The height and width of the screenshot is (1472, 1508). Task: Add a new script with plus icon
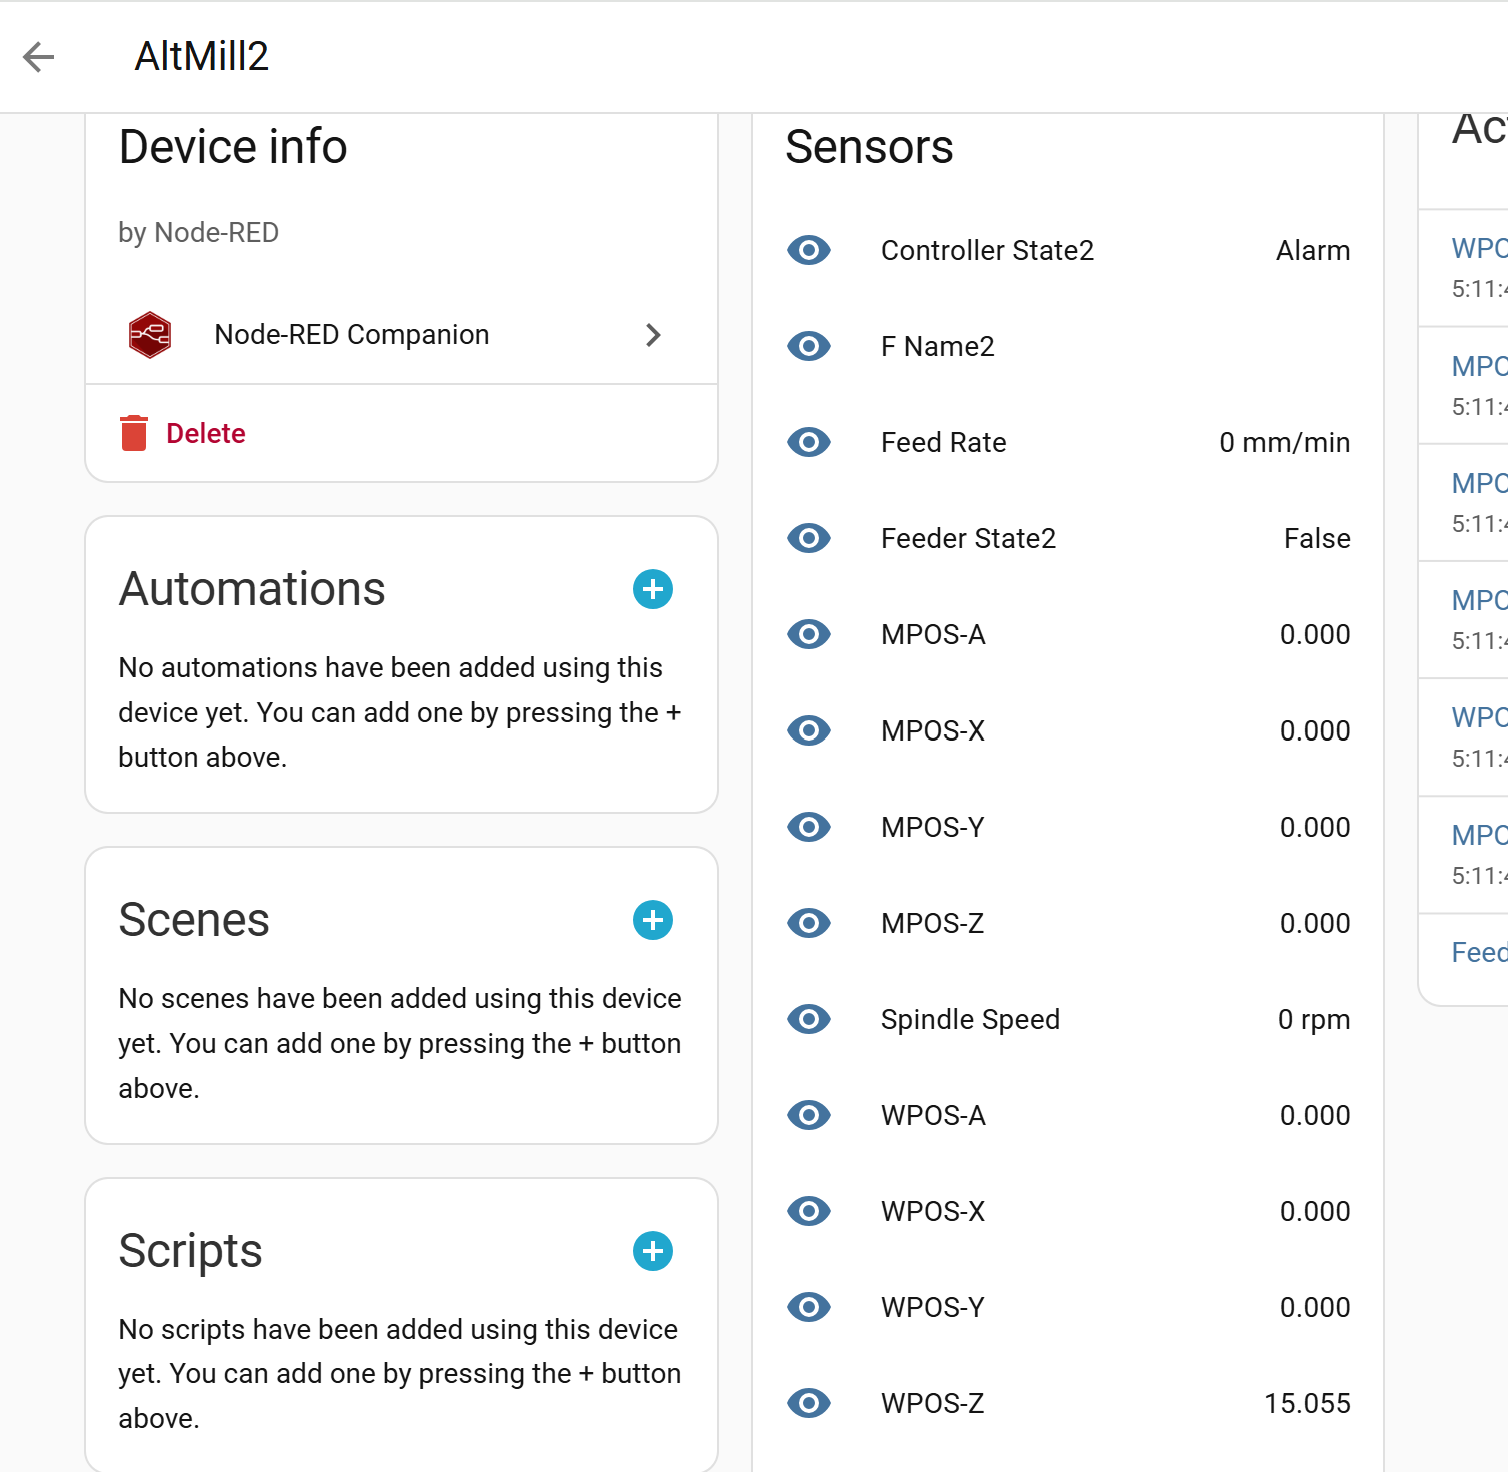(x=653, y=1251)
